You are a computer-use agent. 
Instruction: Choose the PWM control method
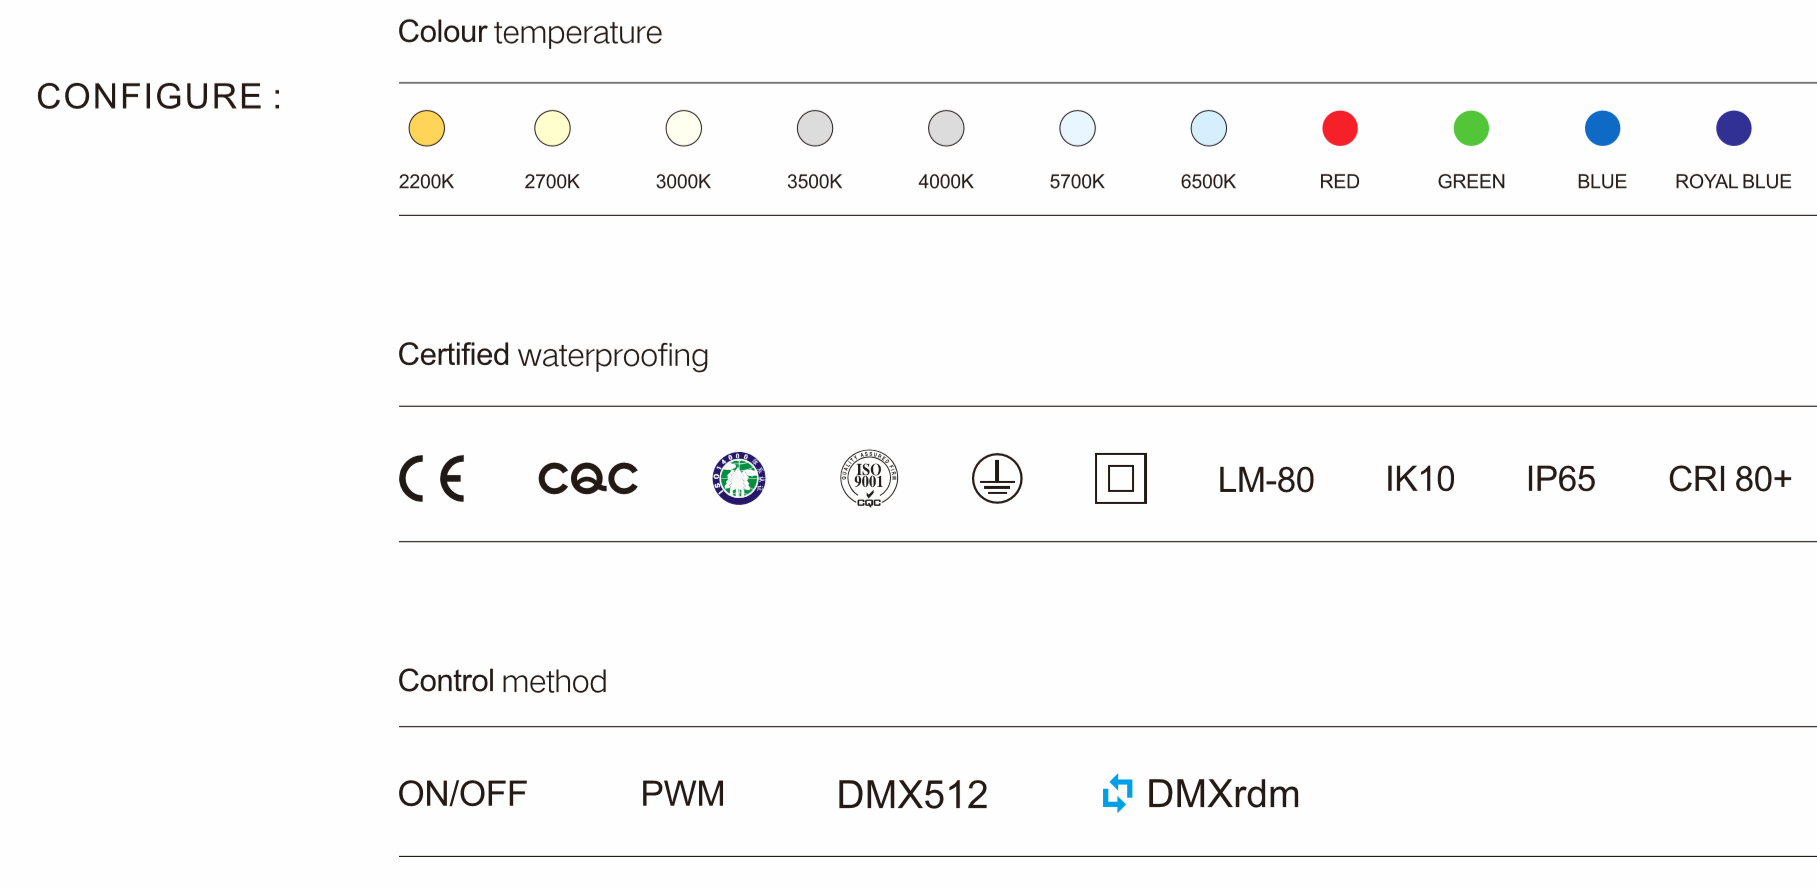point(683,794)
